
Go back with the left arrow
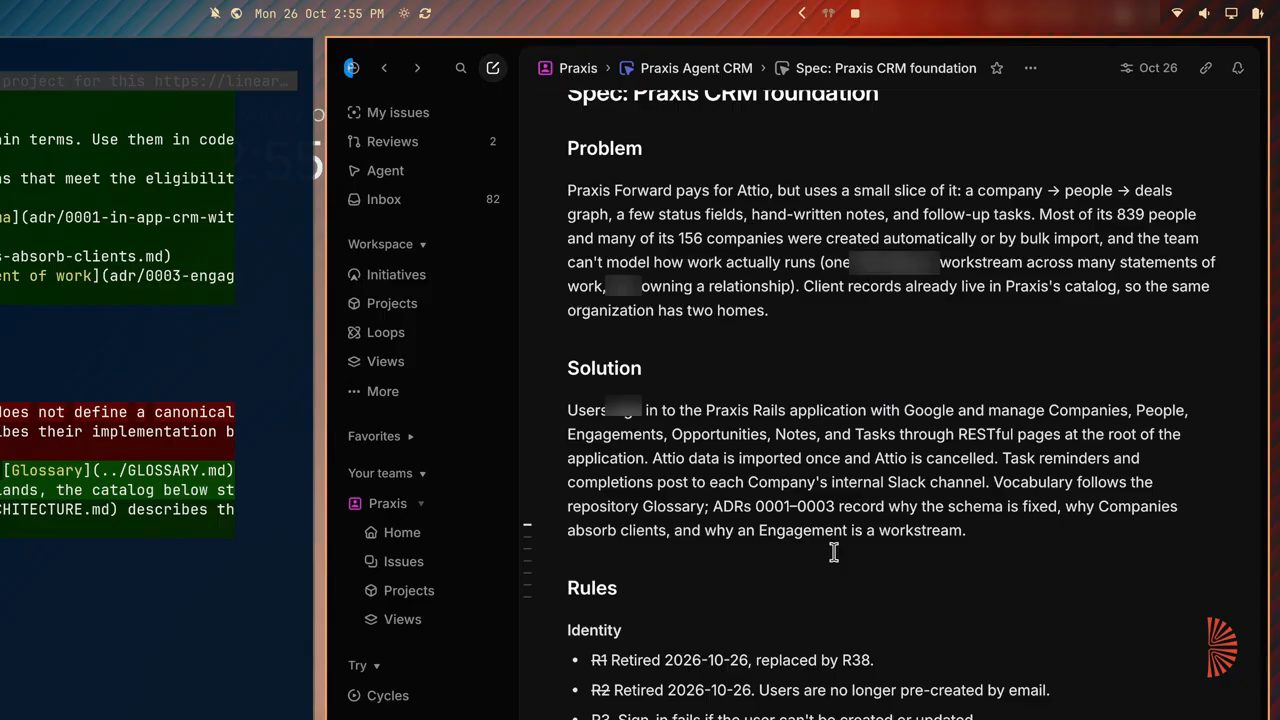(x=384, y=68)
